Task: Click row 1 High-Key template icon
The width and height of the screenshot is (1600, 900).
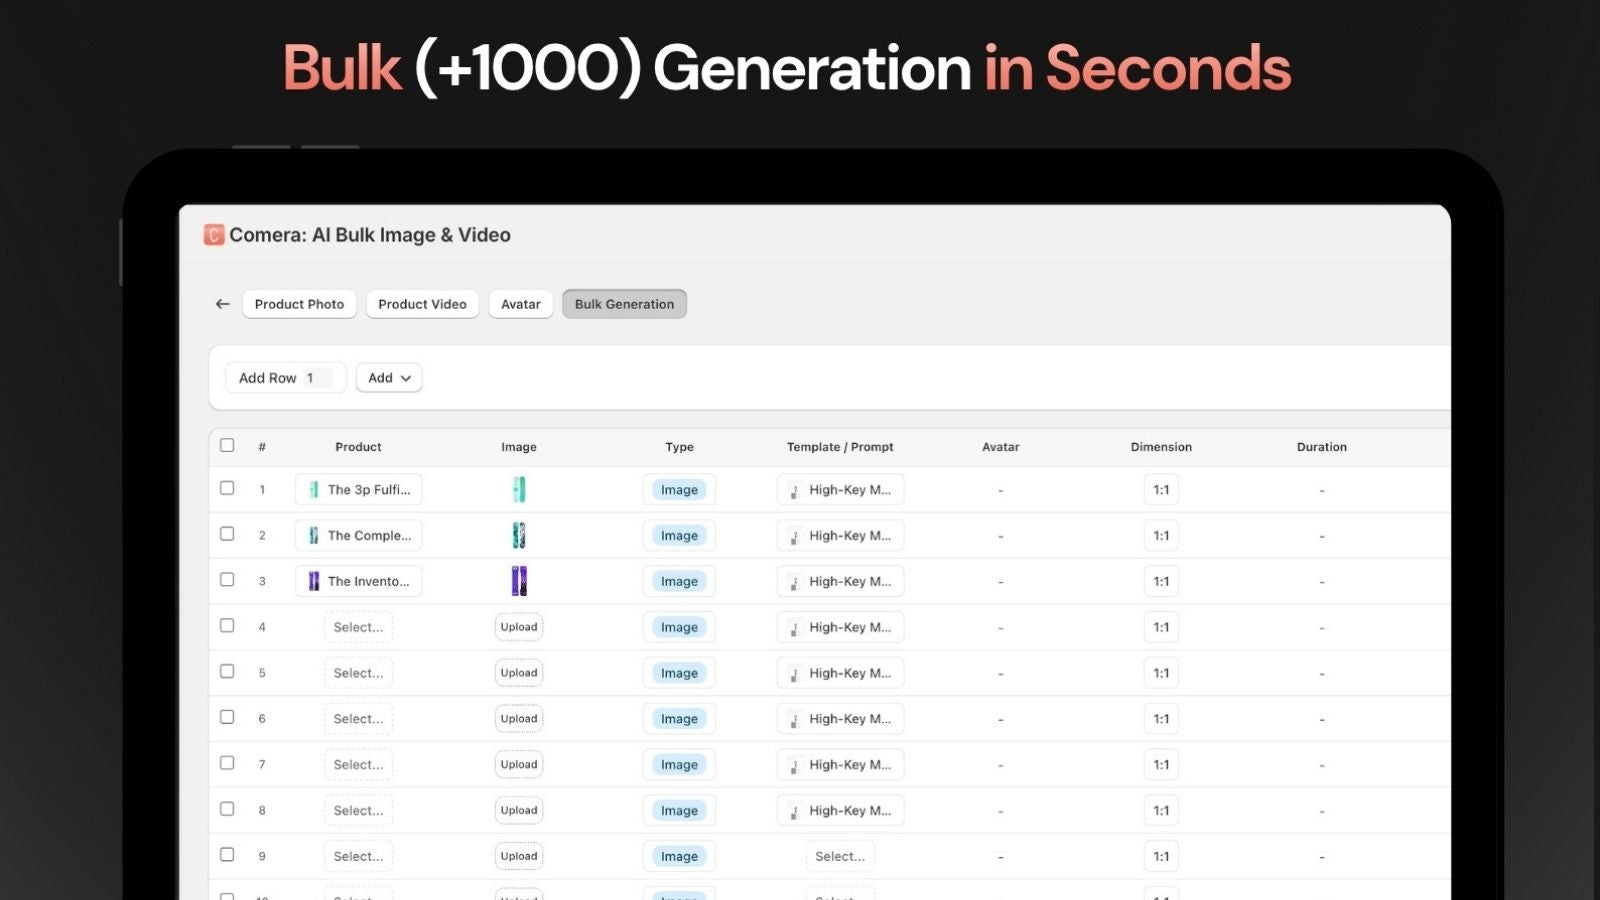Action: pos(794,490)
